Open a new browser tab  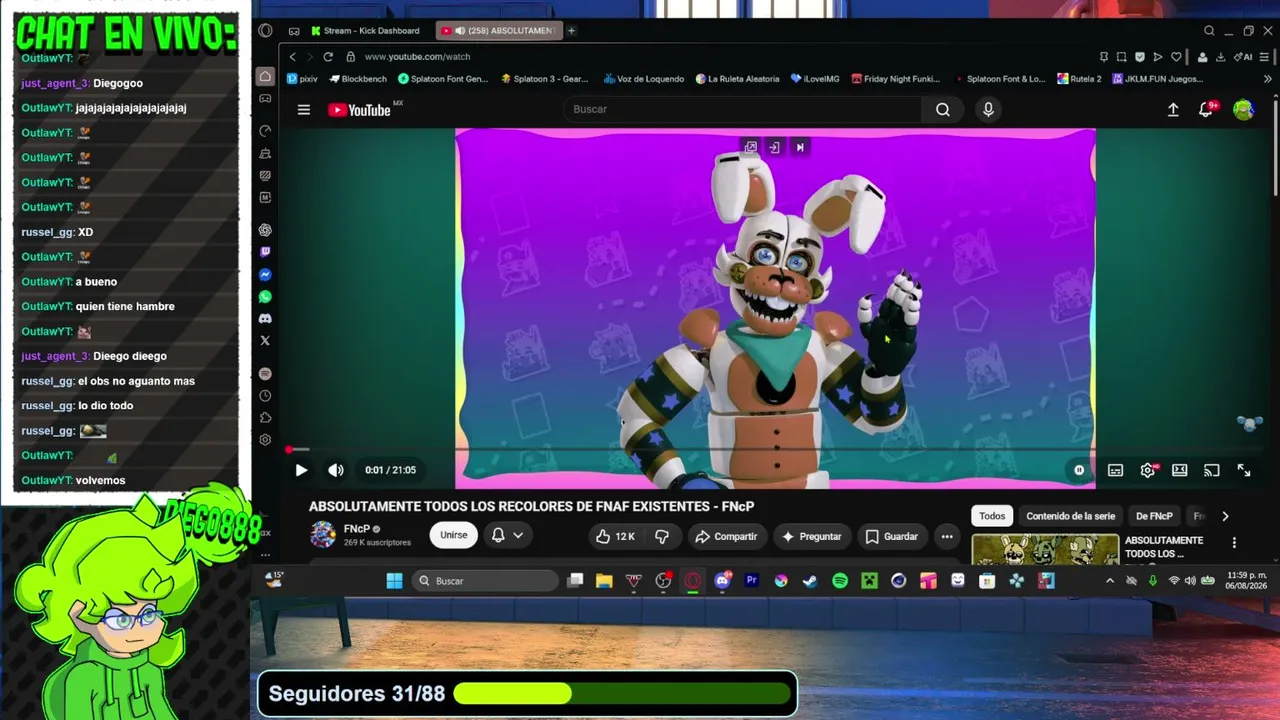click(572, 31)
